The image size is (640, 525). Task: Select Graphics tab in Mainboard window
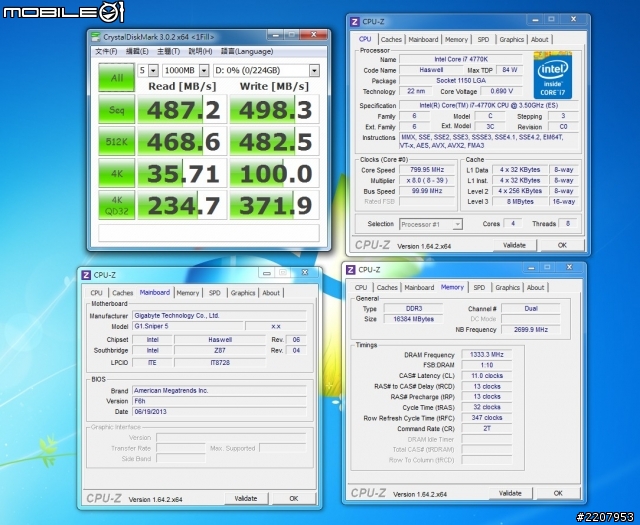[x=243, y=293]
